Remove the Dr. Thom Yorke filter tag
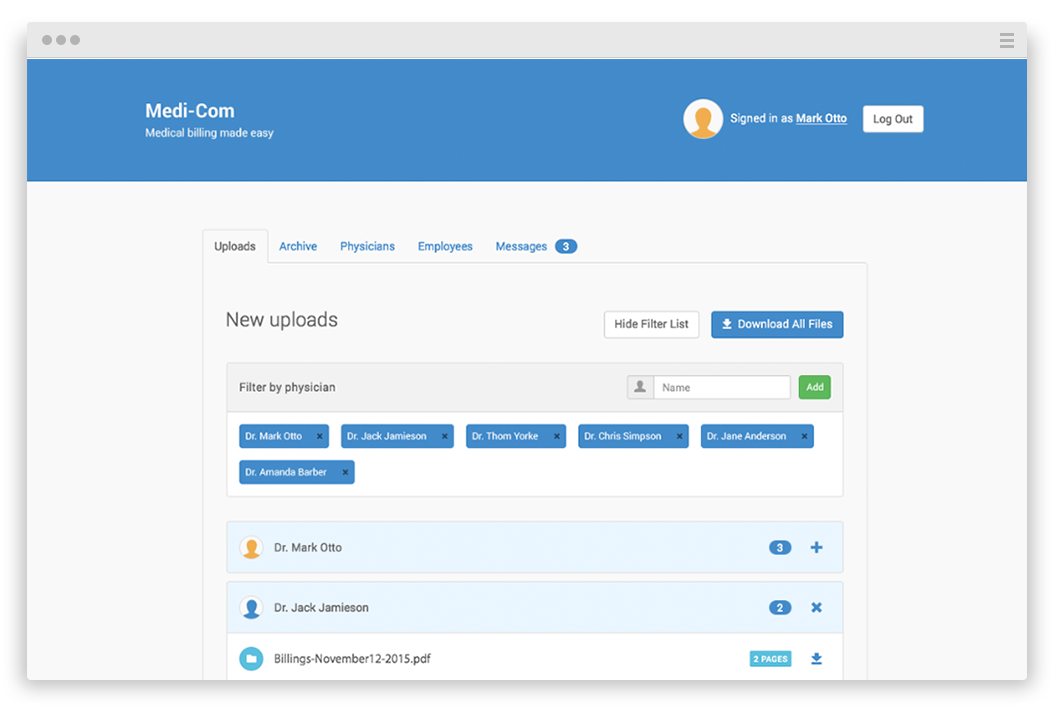1060x712 pixels. tap(557, 436)
